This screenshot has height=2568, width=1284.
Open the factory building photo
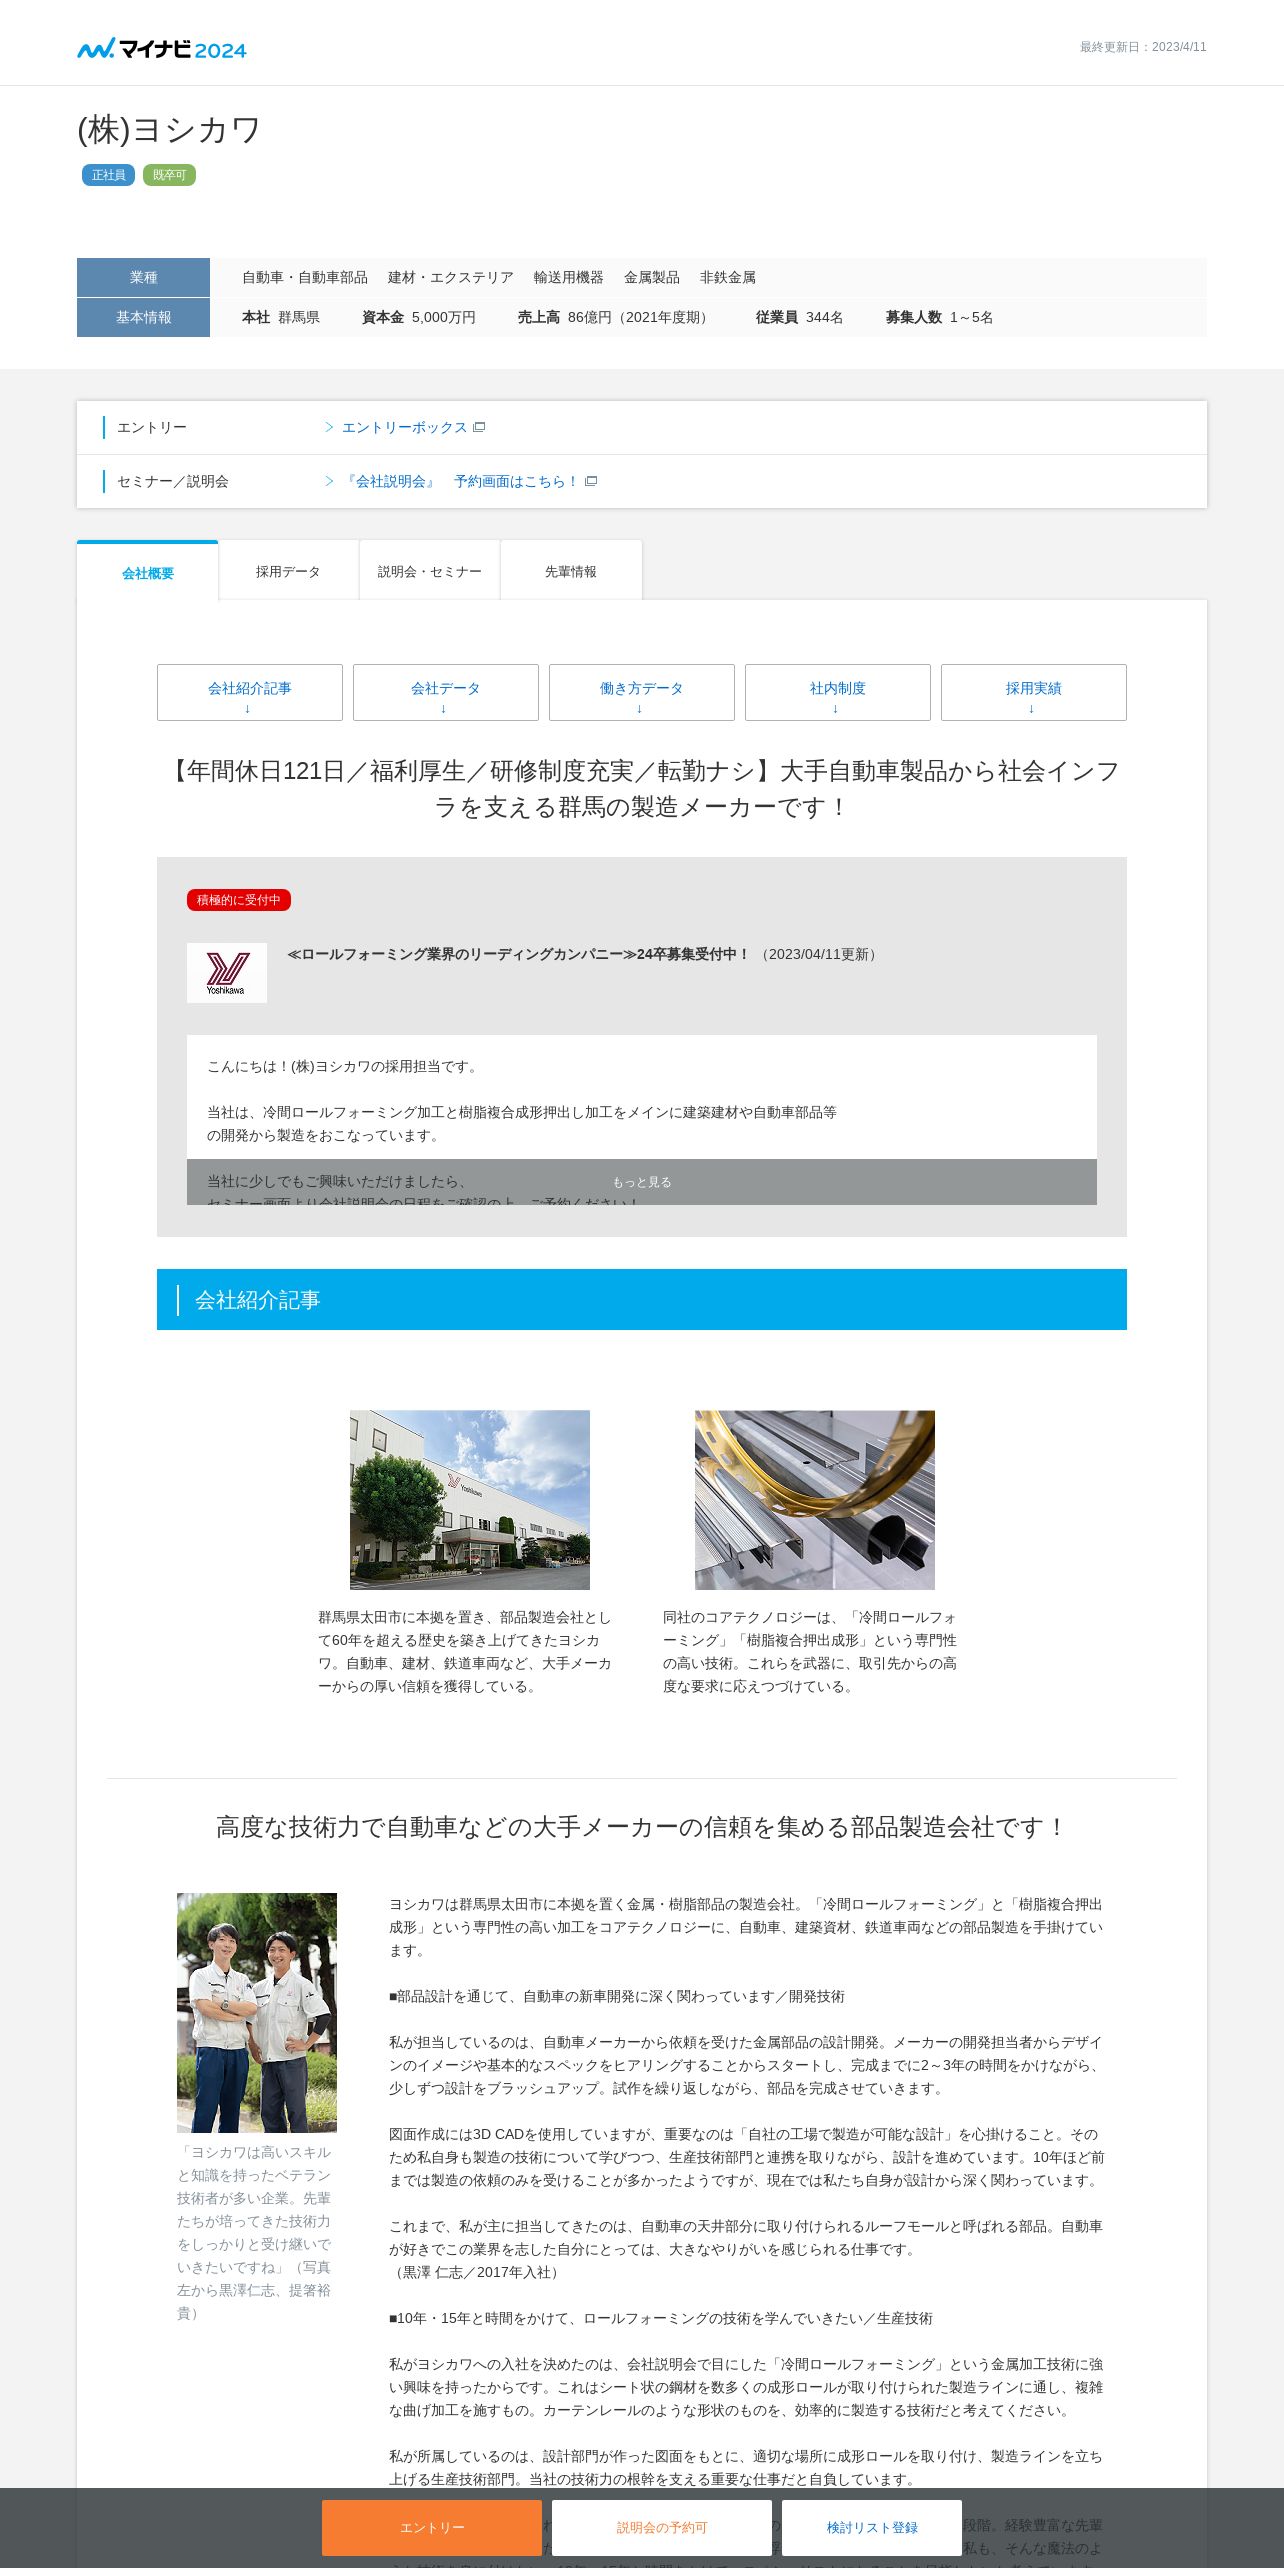470,1500
